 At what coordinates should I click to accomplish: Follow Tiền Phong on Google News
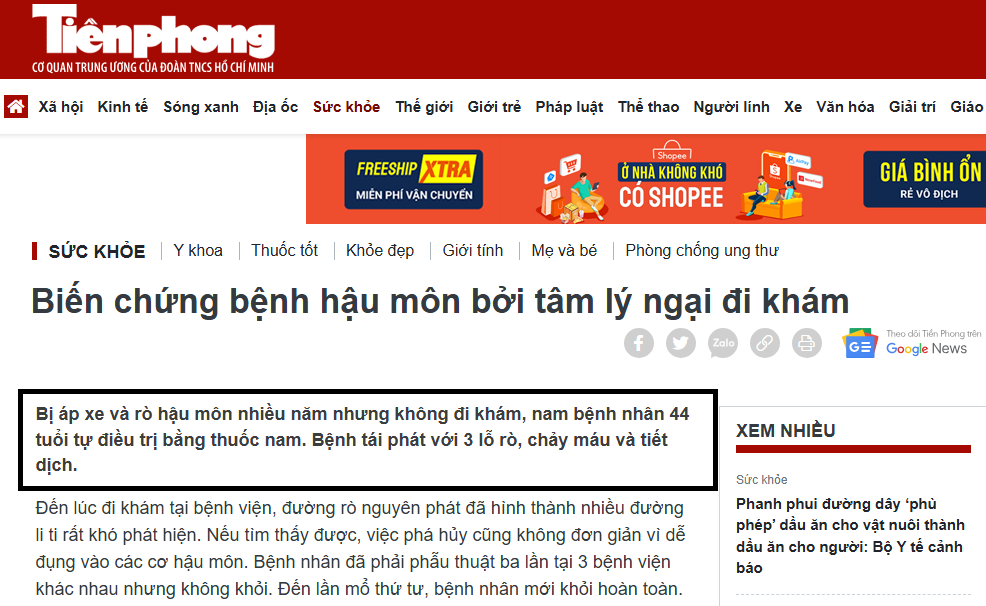tap(911, 343)
